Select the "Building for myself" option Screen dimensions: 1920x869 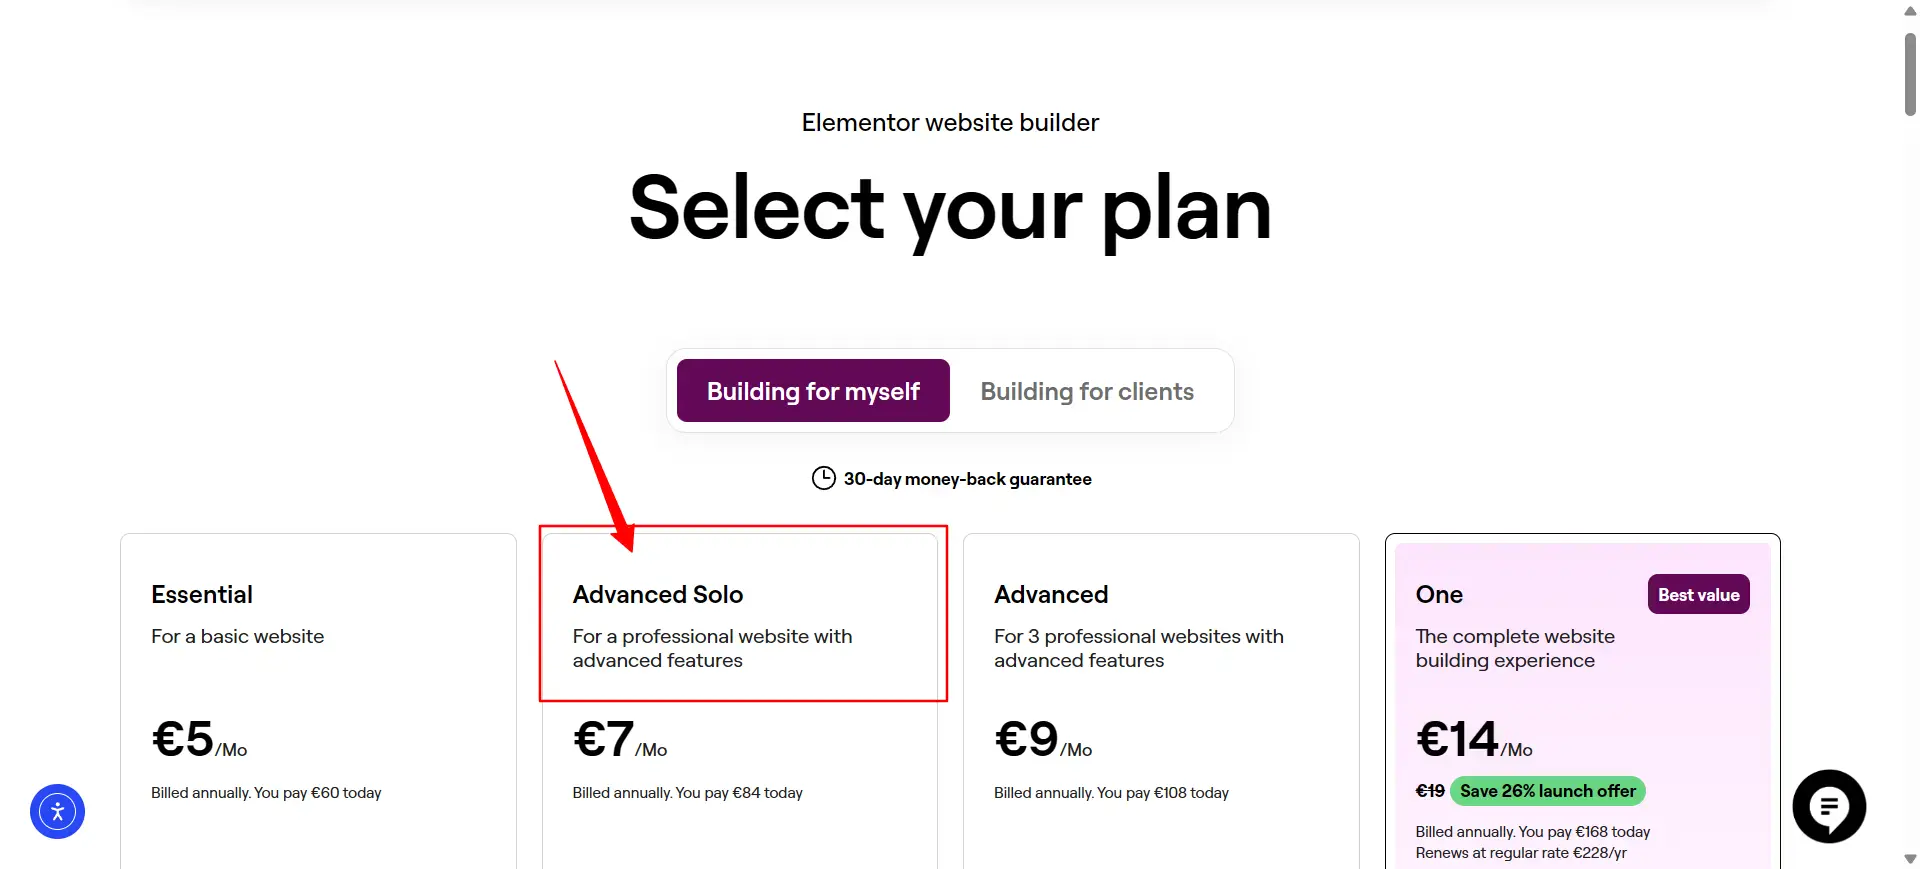[812, 391]
